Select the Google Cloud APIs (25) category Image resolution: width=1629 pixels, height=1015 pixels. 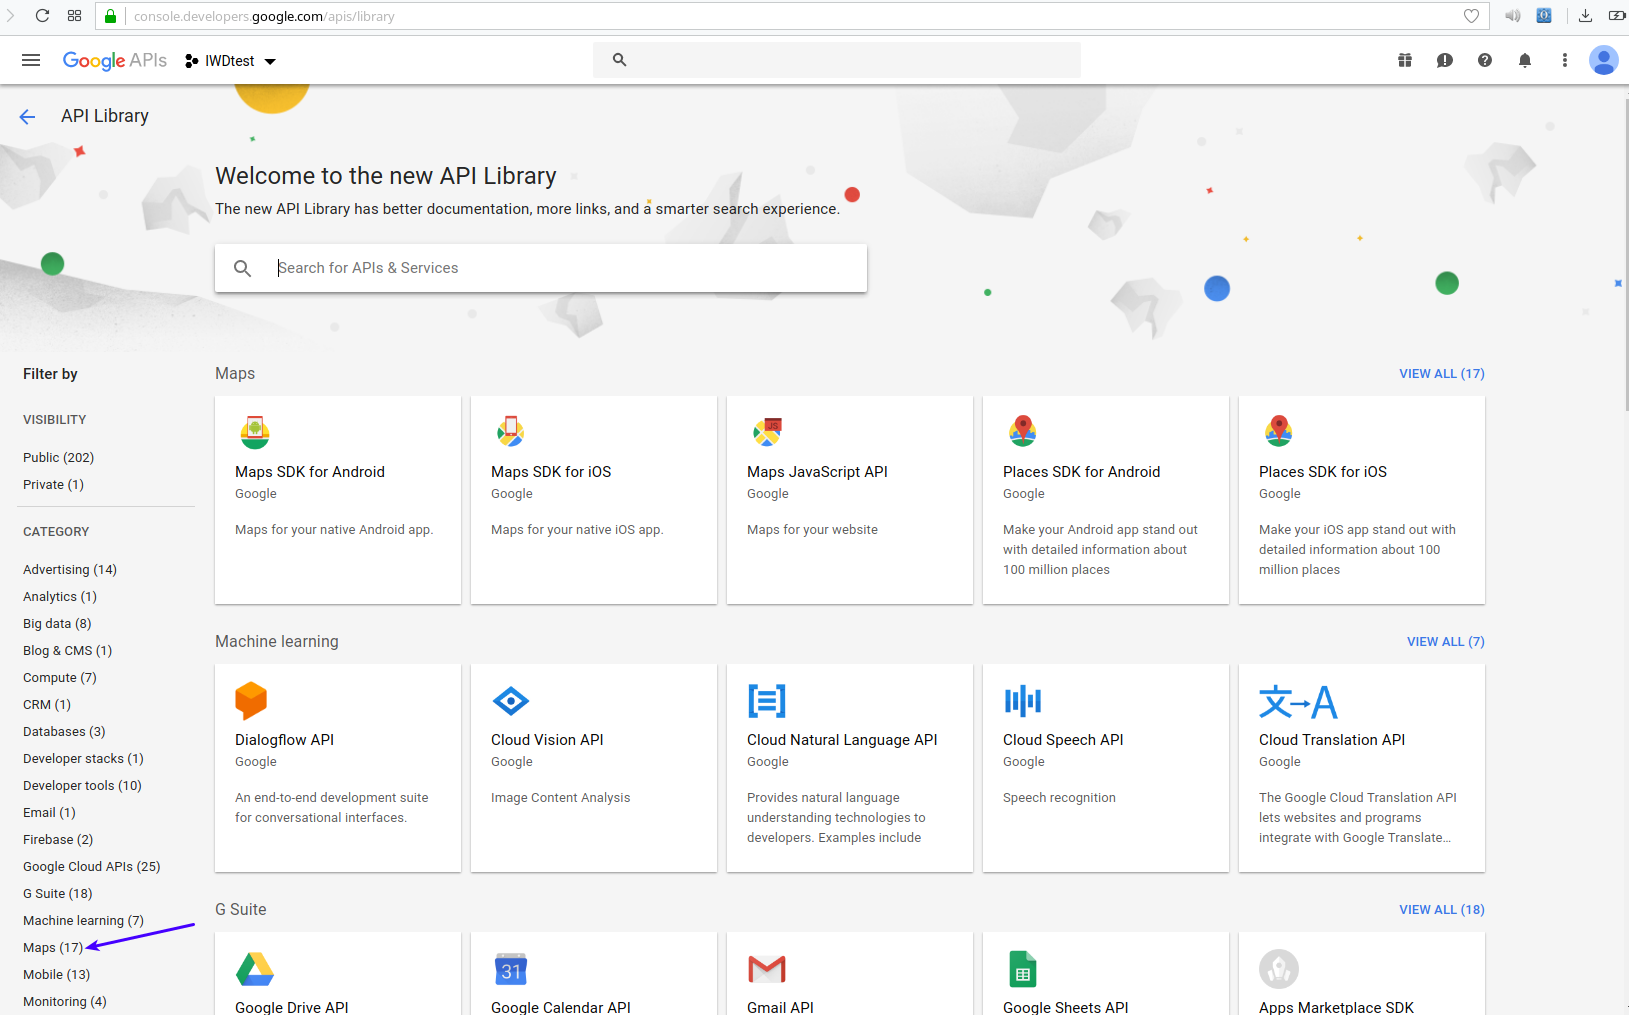(x=92, y=866)
